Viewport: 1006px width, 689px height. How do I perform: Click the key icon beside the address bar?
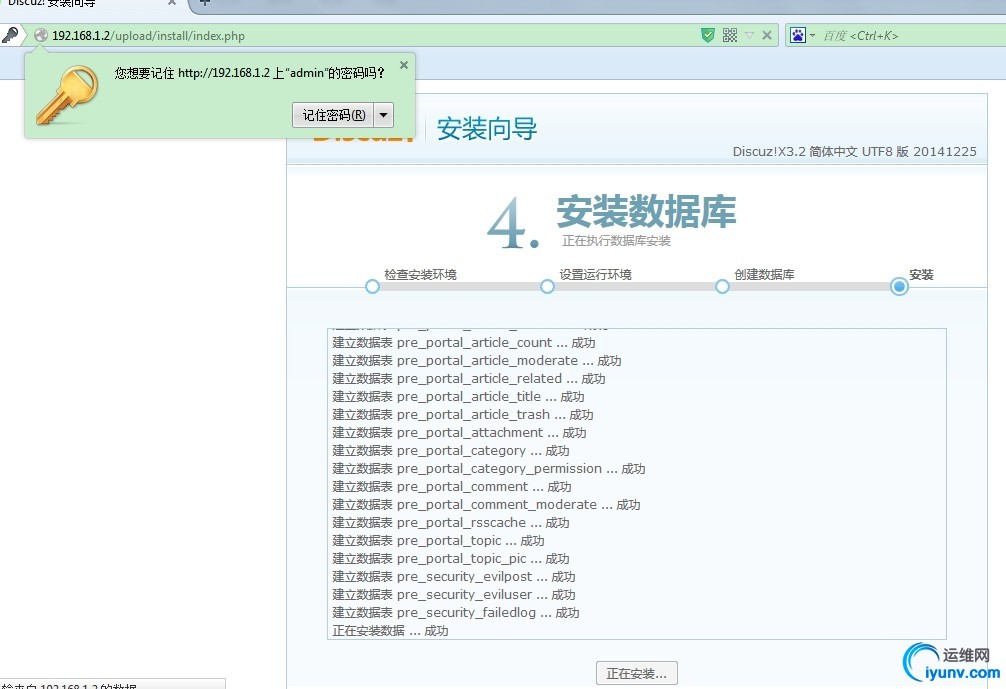(10, 35)
